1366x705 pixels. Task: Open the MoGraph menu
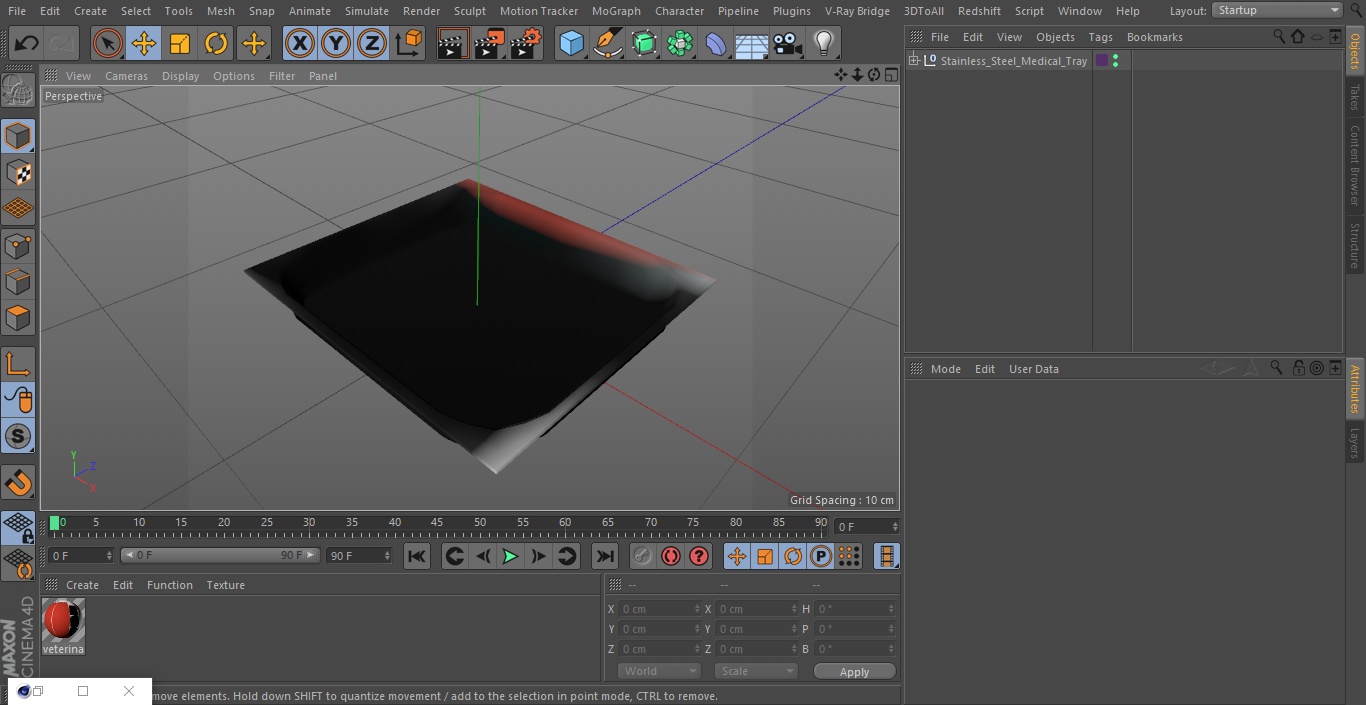pos(616,11)
